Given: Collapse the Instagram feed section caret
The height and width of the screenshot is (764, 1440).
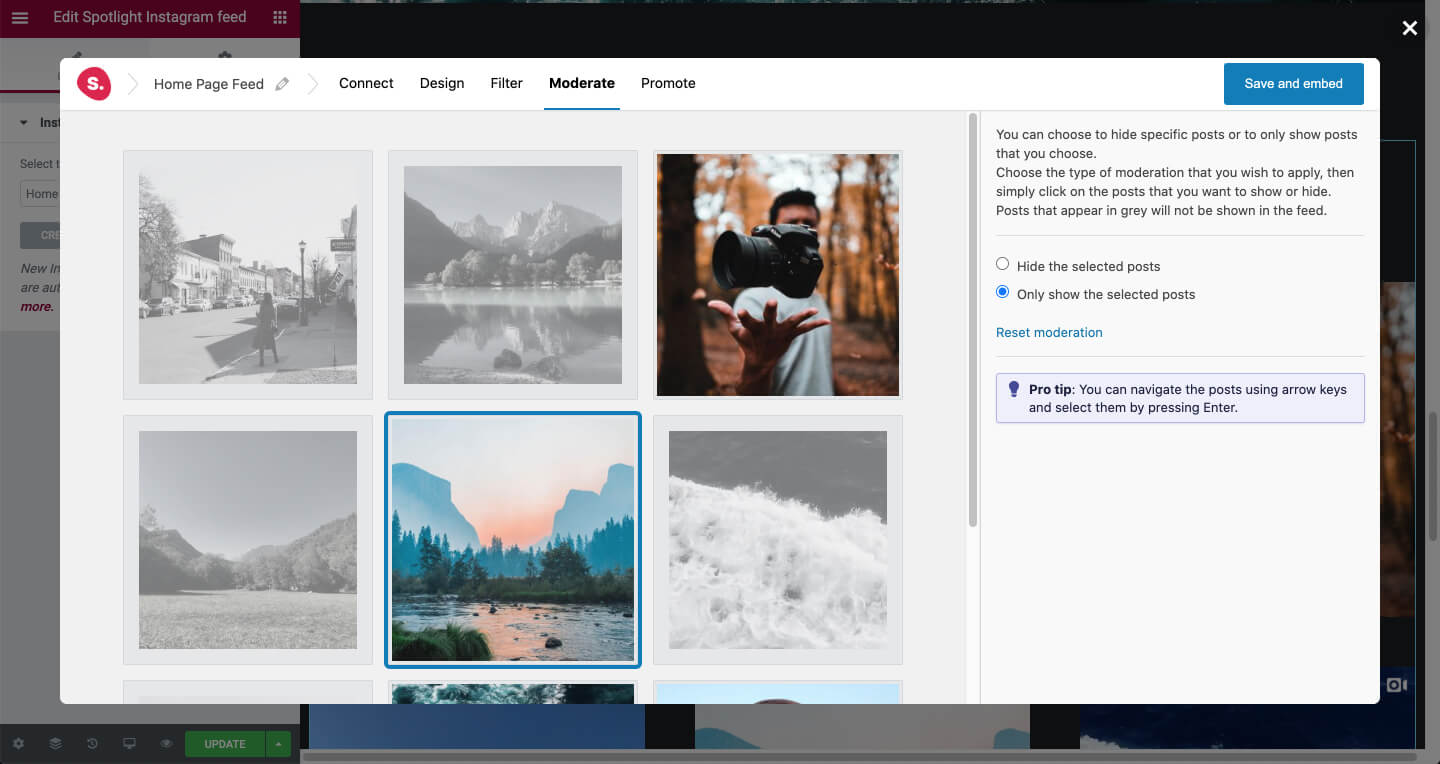Looking at the screenshot, I should [x=24, y=123].
